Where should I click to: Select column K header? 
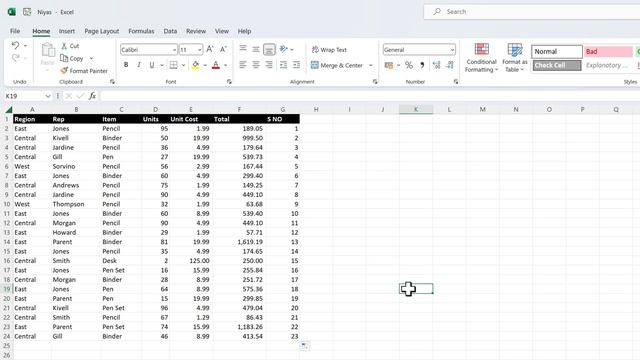pyautogui.click(x=416, y=109)
